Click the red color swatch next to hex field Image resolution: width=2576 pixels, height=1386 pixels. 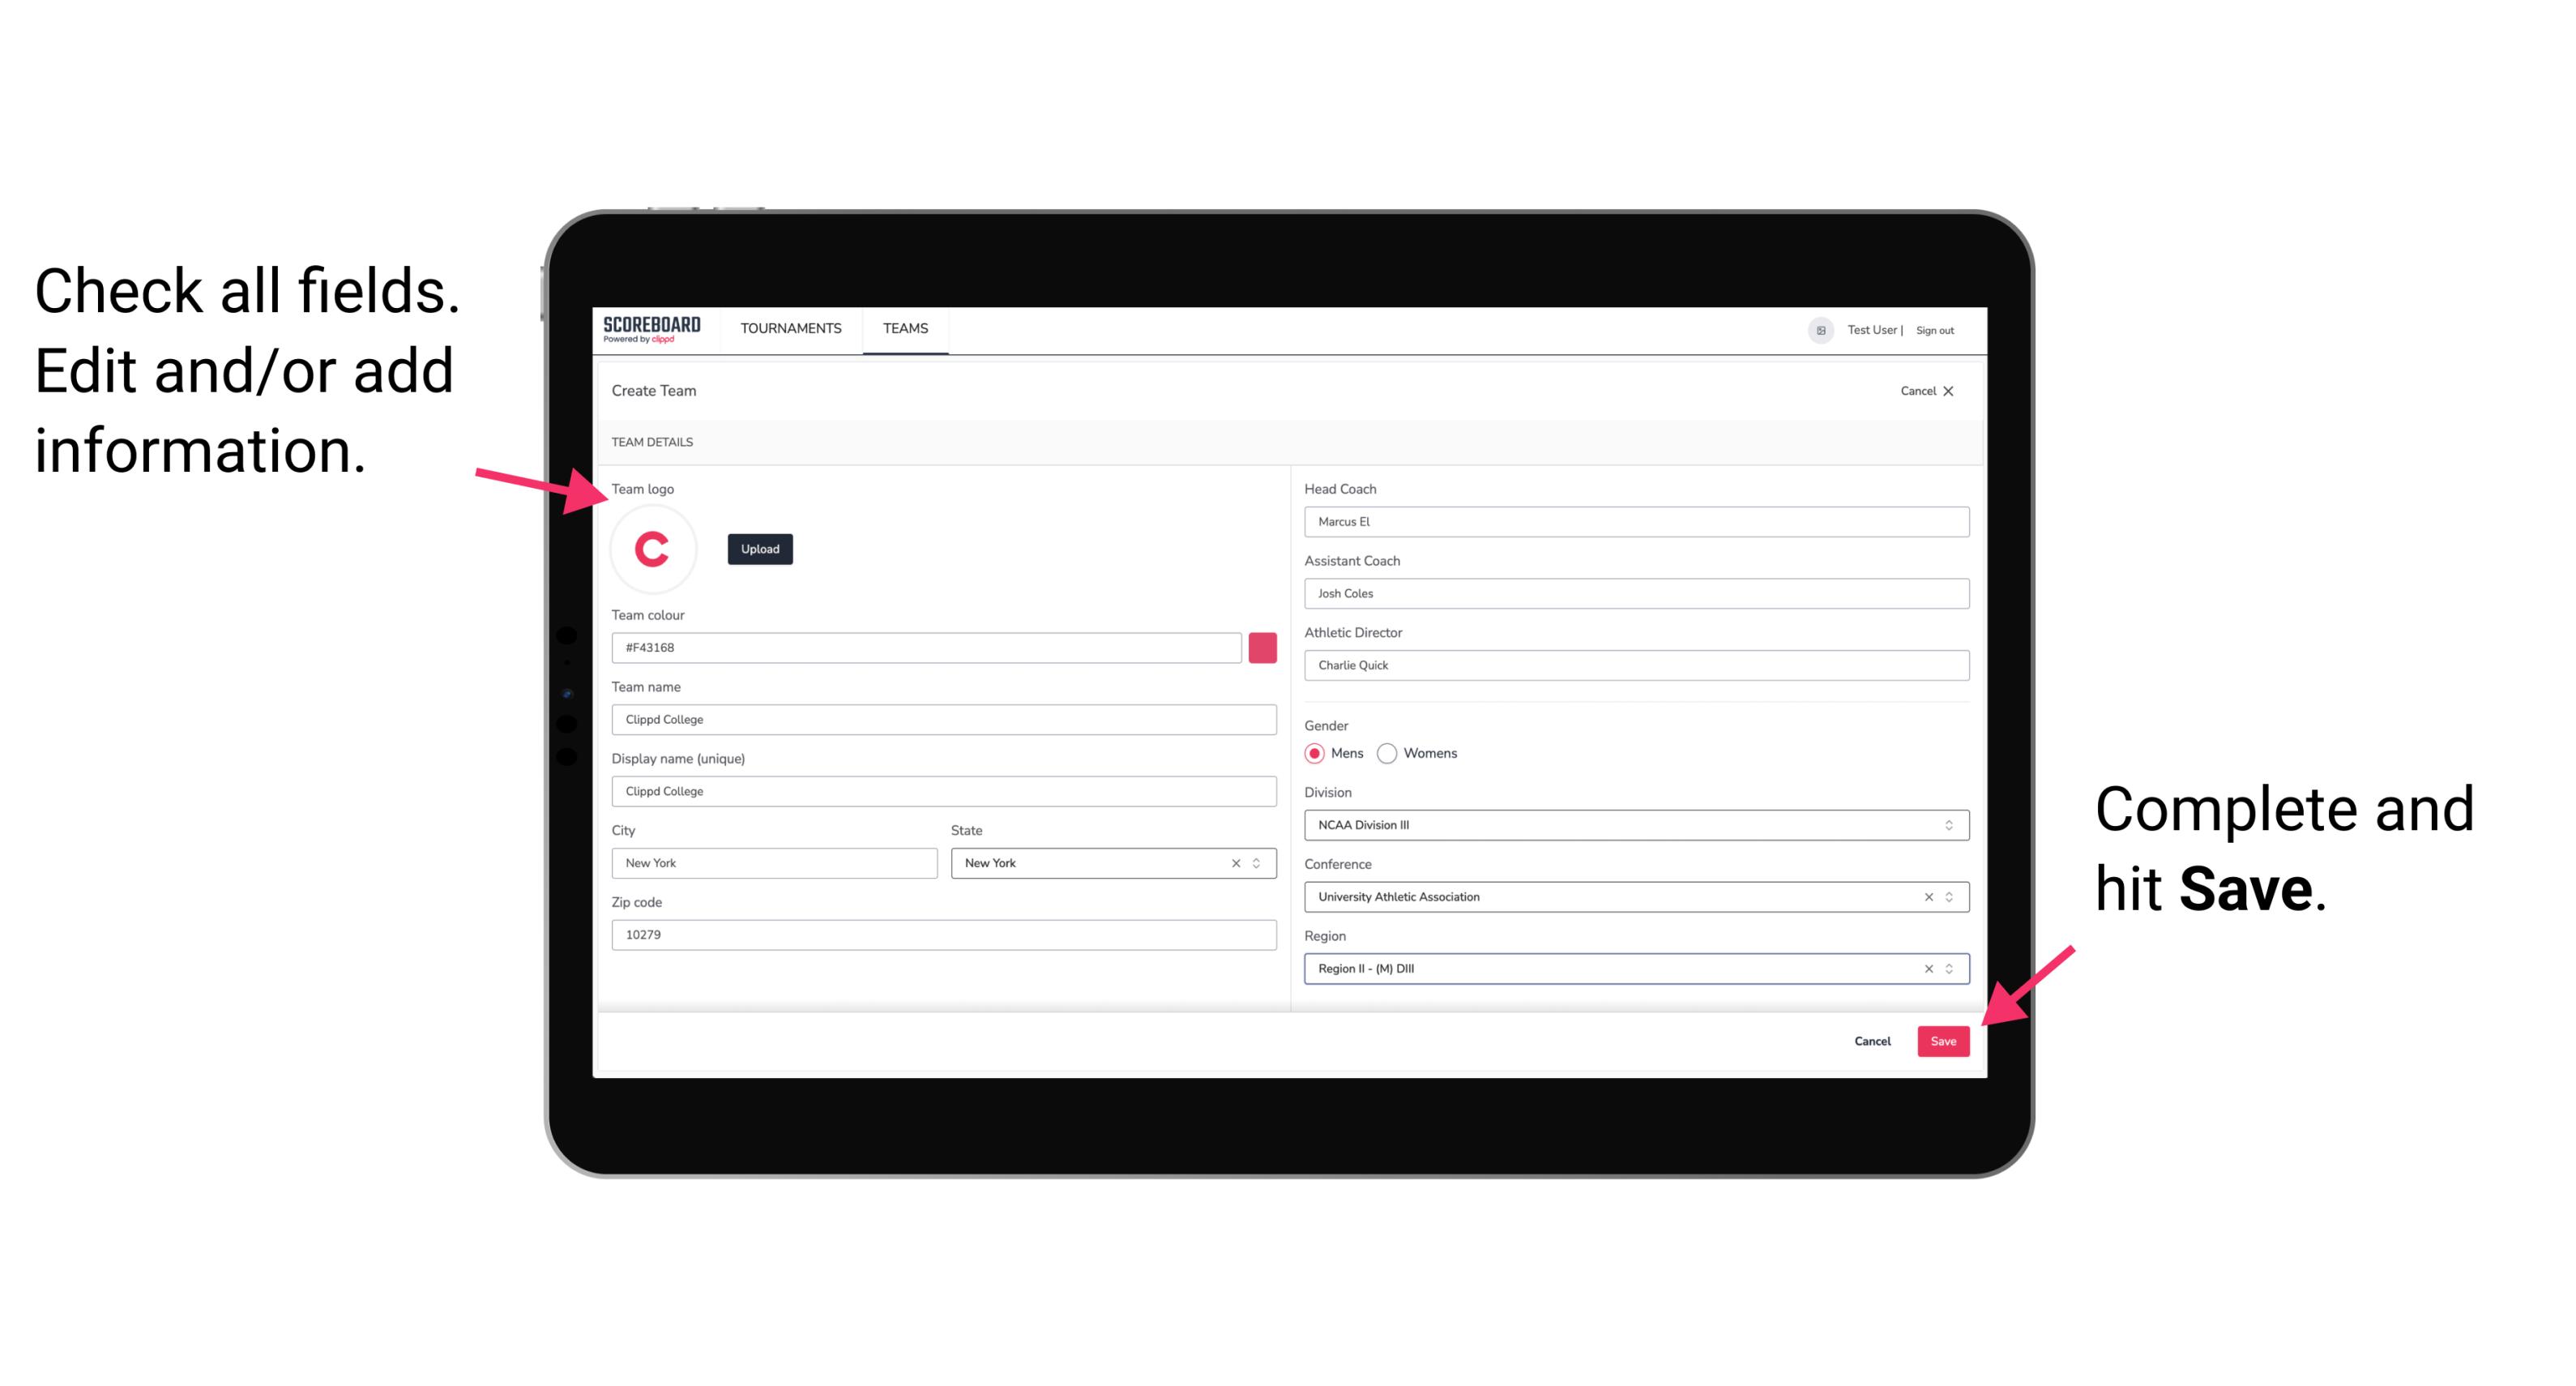[x=1262, y=647]
